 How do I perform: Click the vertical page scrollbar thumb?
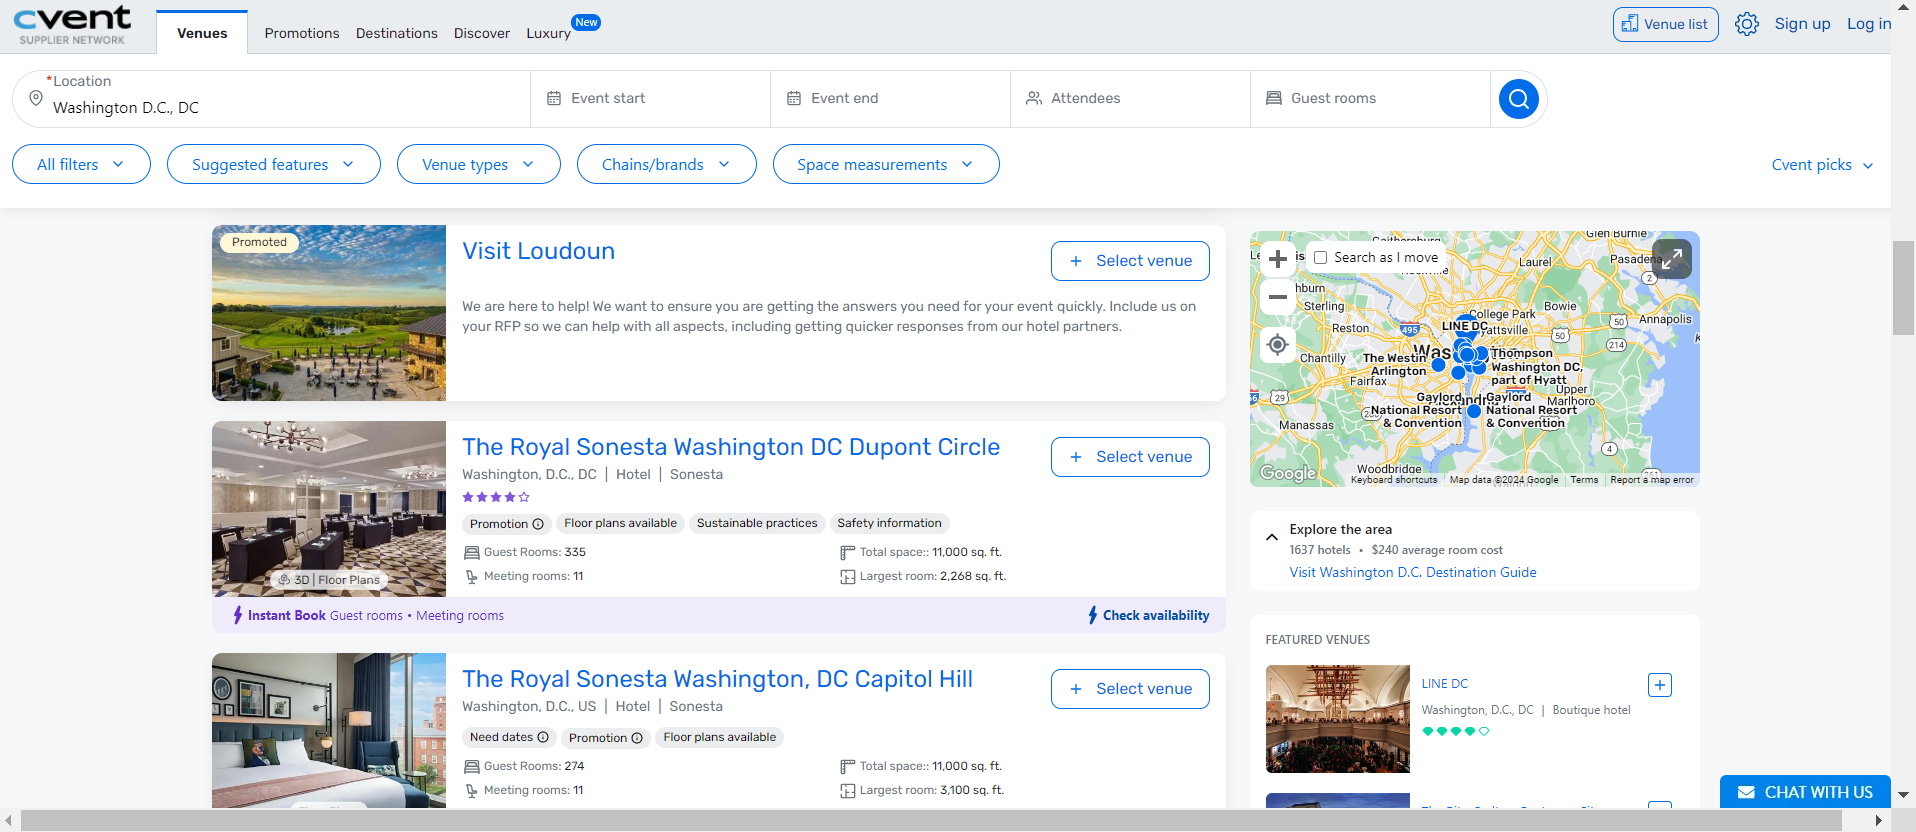point(1903,288)
